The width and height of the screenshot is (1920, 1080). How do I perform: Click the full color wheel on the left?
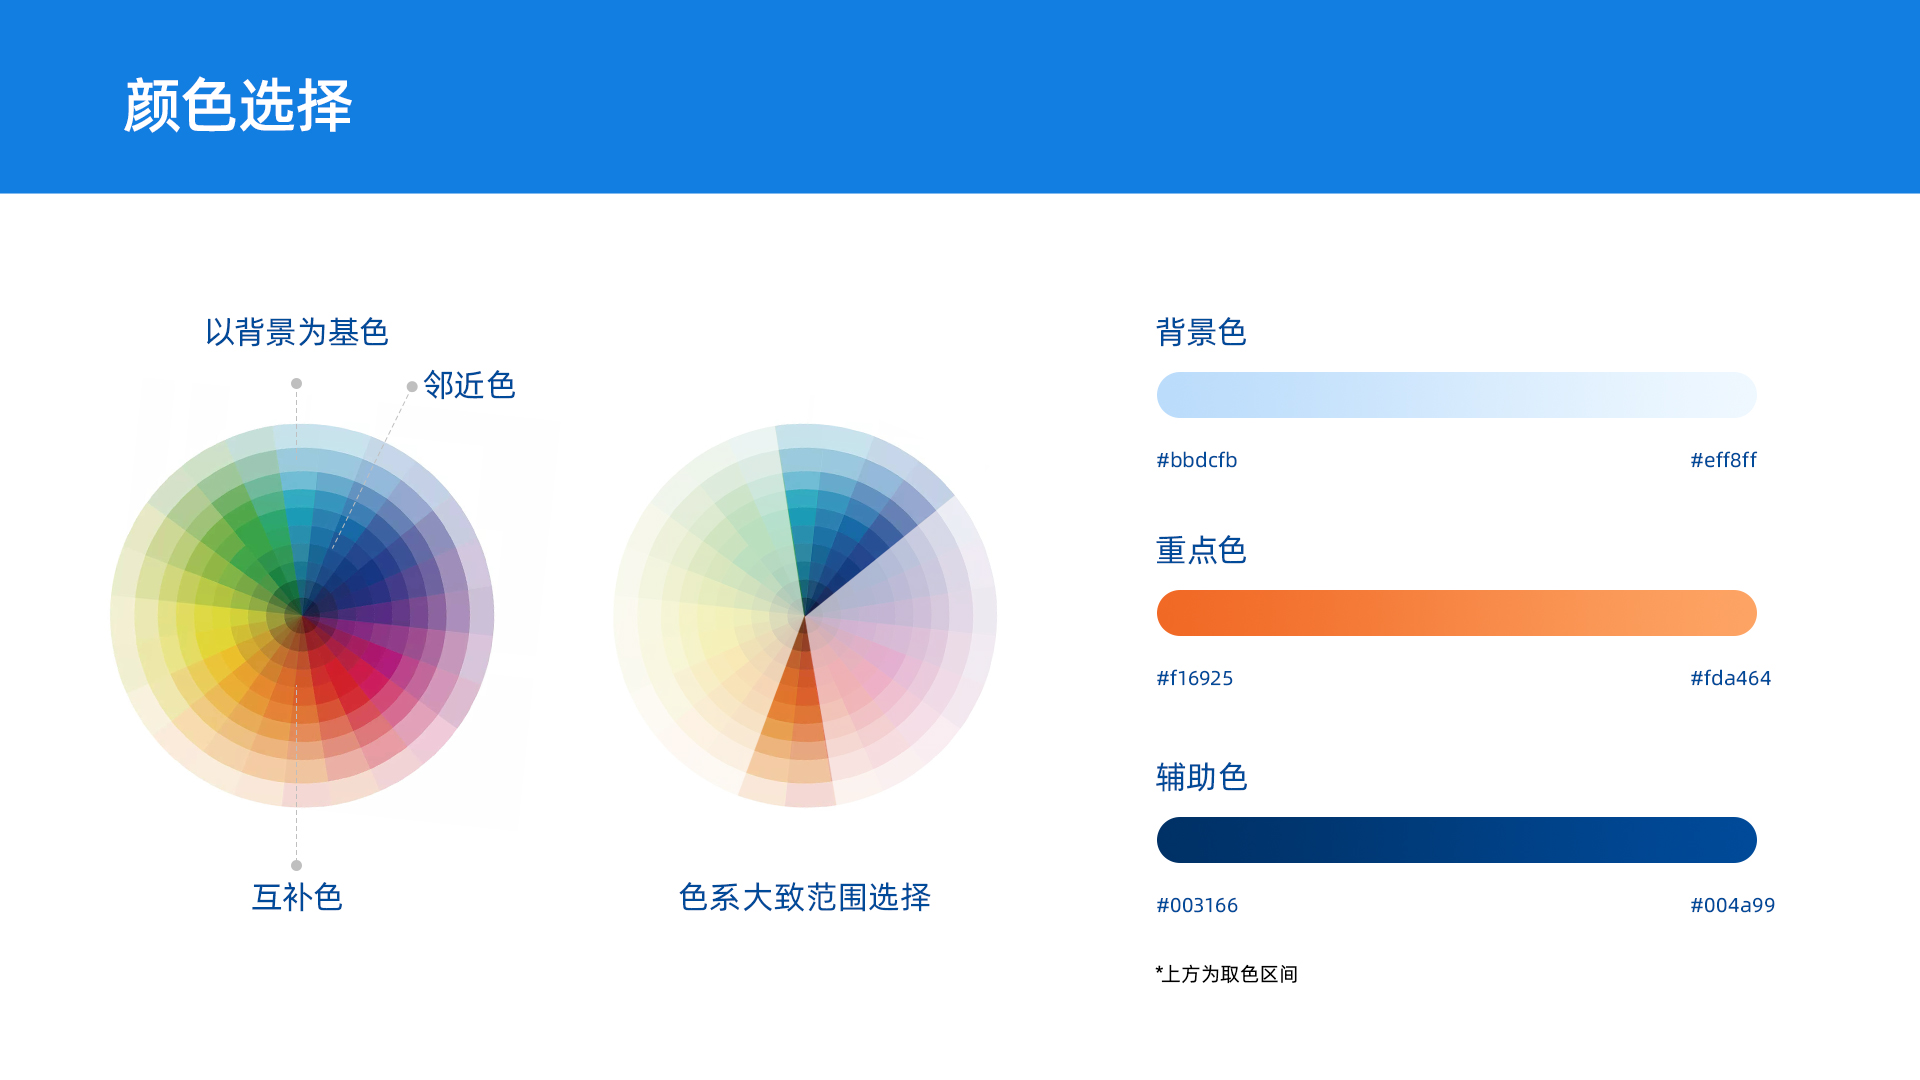pyautogui.click(x=302, y=616)
